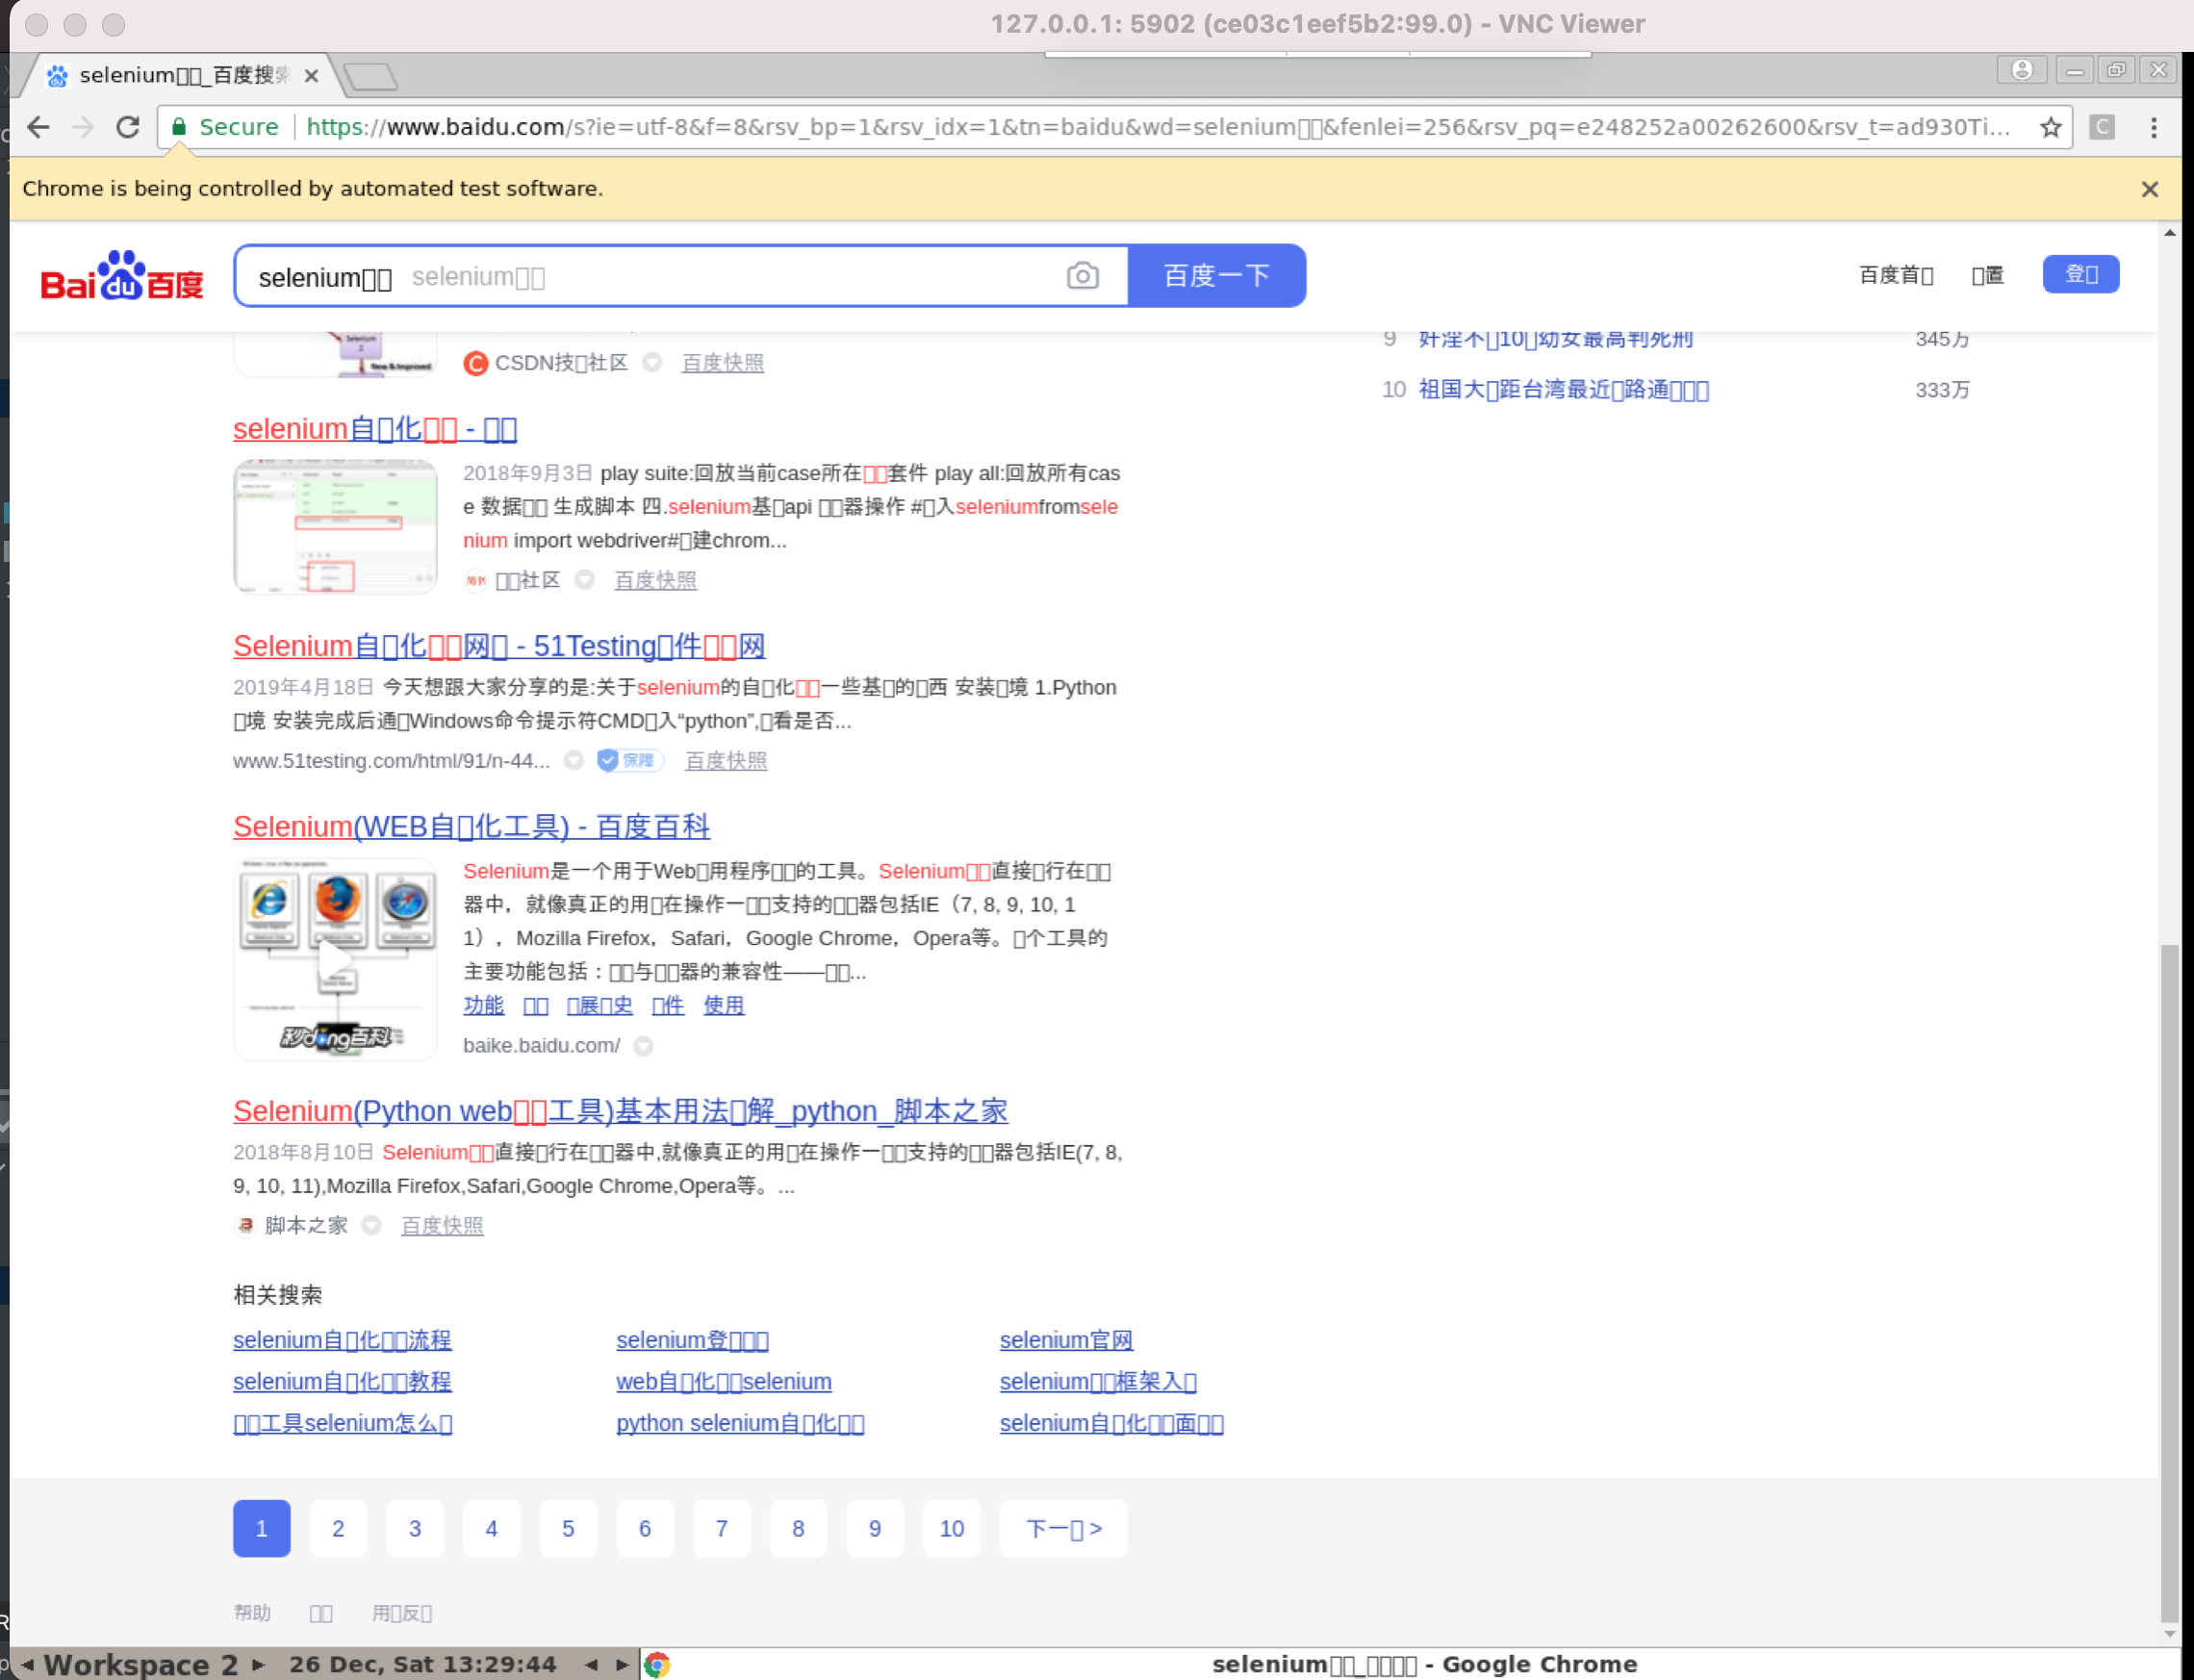Open the selenium自动化 result title link

(375, 429)
